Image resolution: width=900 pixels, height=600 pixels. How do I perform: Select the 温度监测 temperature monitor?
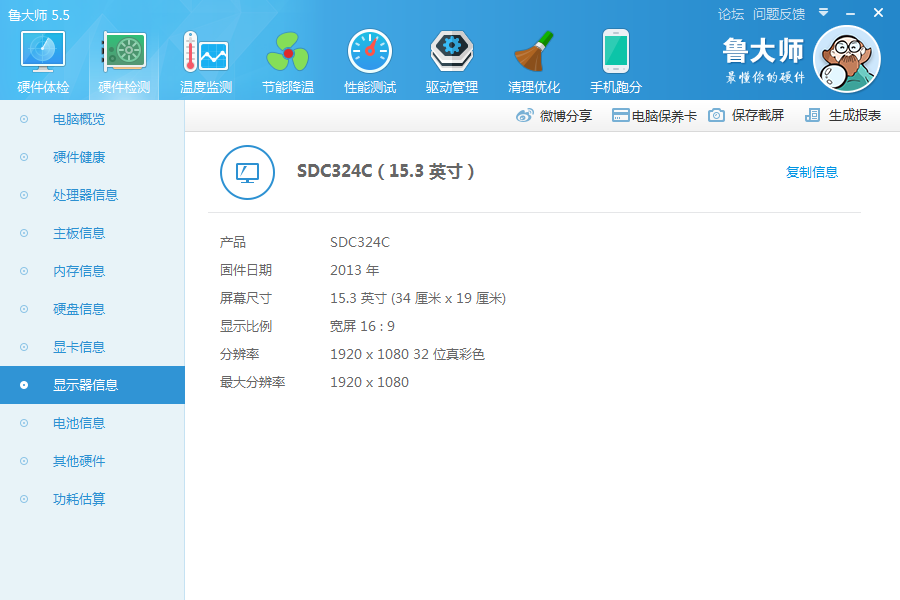205,57
